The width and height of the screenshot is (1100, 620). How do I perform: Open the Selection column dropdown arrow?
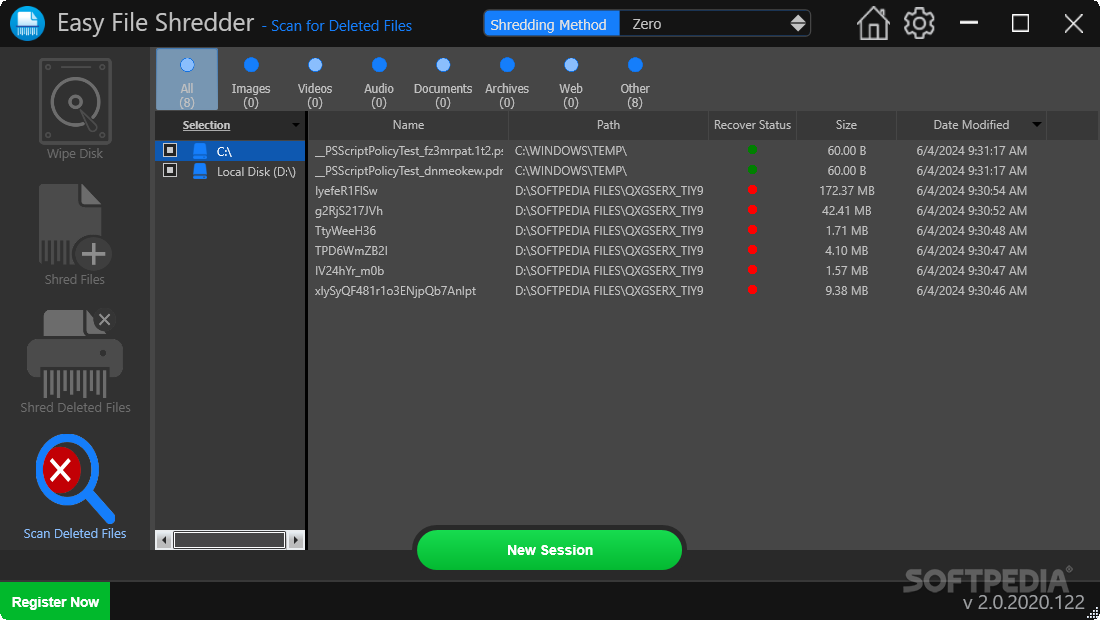coord(295,125)
